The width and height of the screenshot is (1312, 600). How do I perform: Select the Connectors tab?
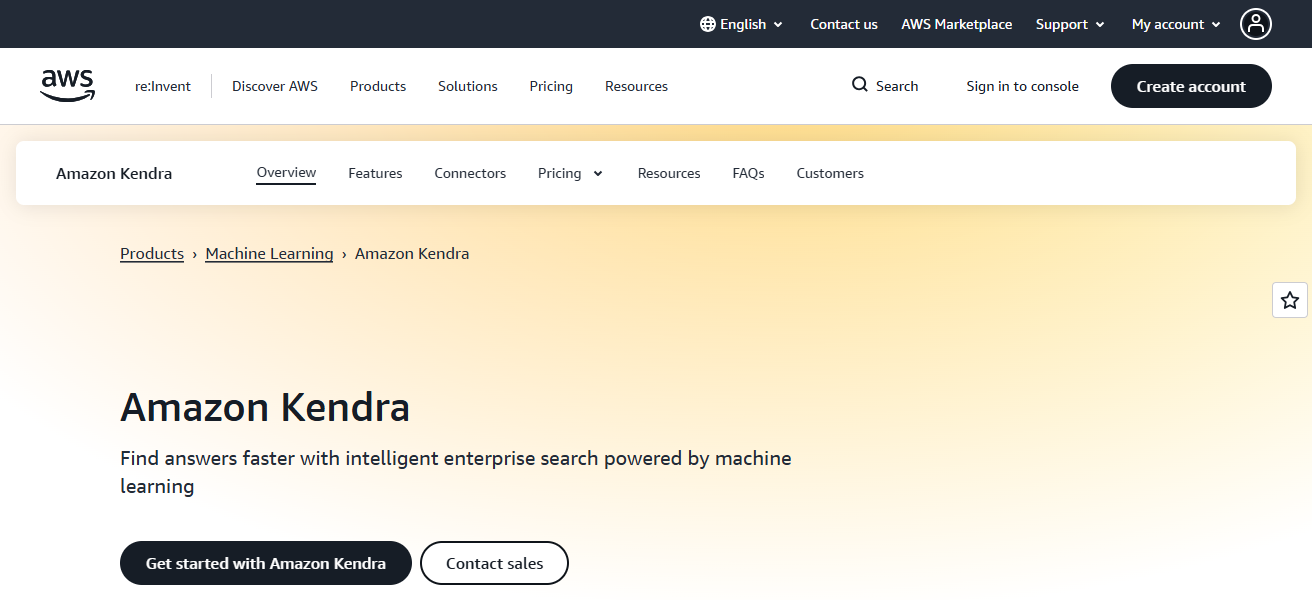(470, 173)
